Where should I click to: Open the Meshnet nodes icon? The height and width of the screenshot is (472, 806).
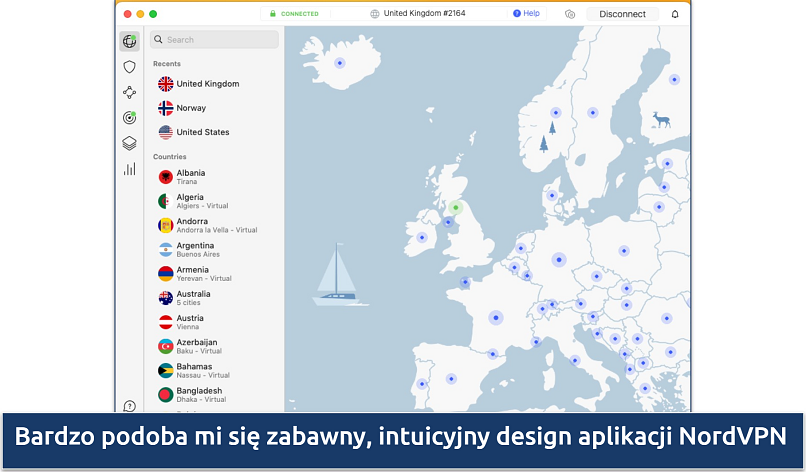[129, 92]
